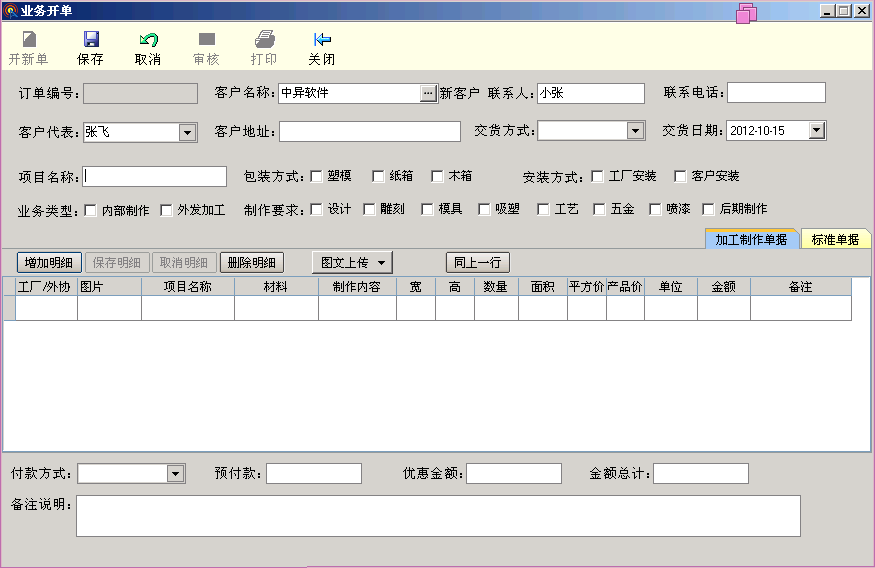The image size is (875, 568).
Task: Tick the 内部制作 business type checkbox
Action: 91,210
